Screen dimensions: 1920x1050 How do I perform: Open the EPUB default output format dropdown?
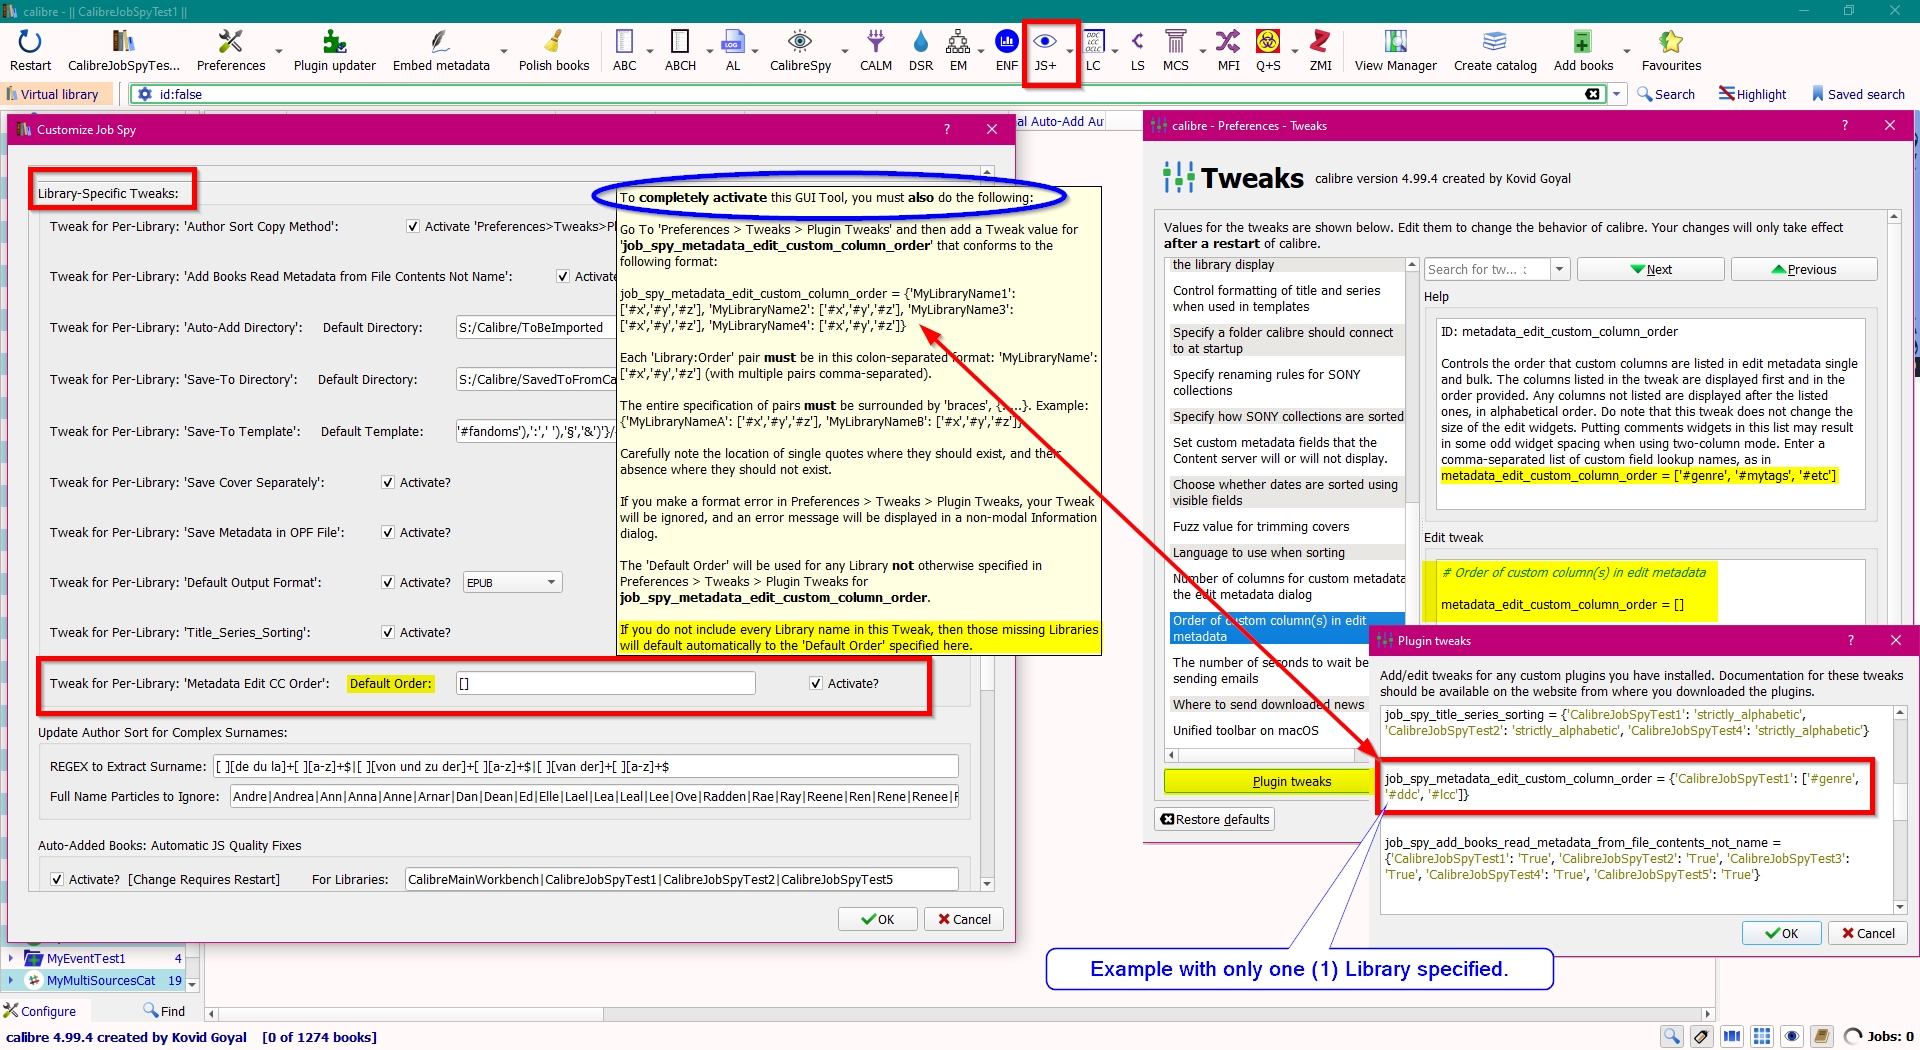[x=512, y=583]
